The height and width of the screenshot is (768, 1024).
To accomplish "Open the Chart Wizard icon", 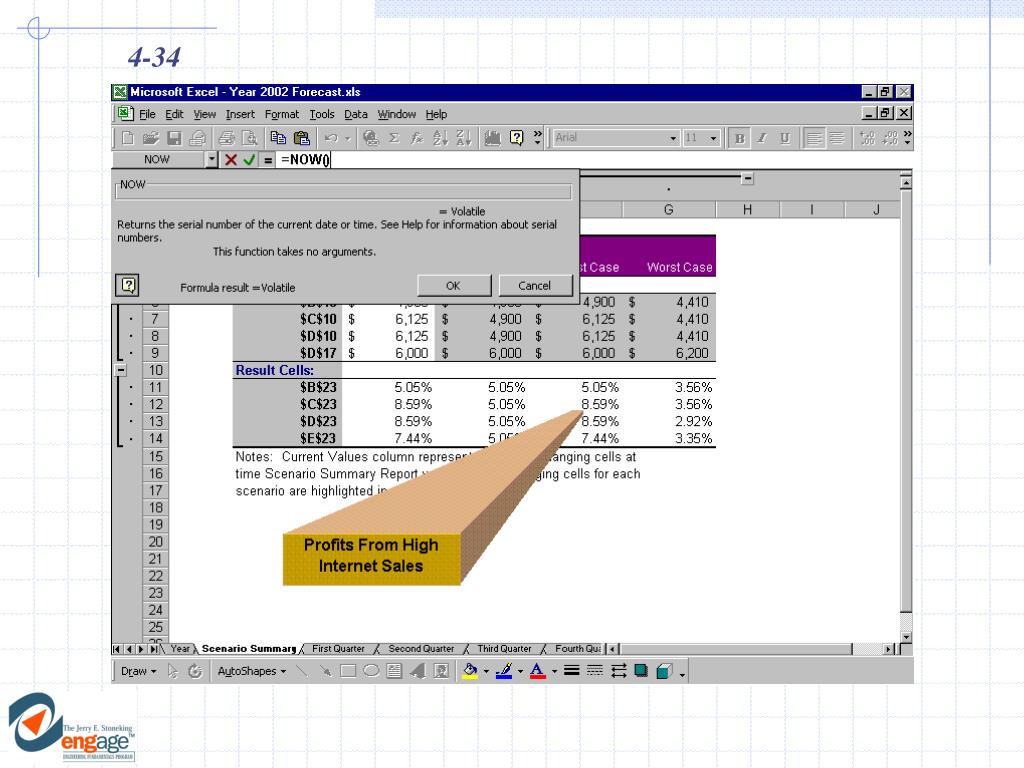I will pyautogui.click(x=492, y=138).
